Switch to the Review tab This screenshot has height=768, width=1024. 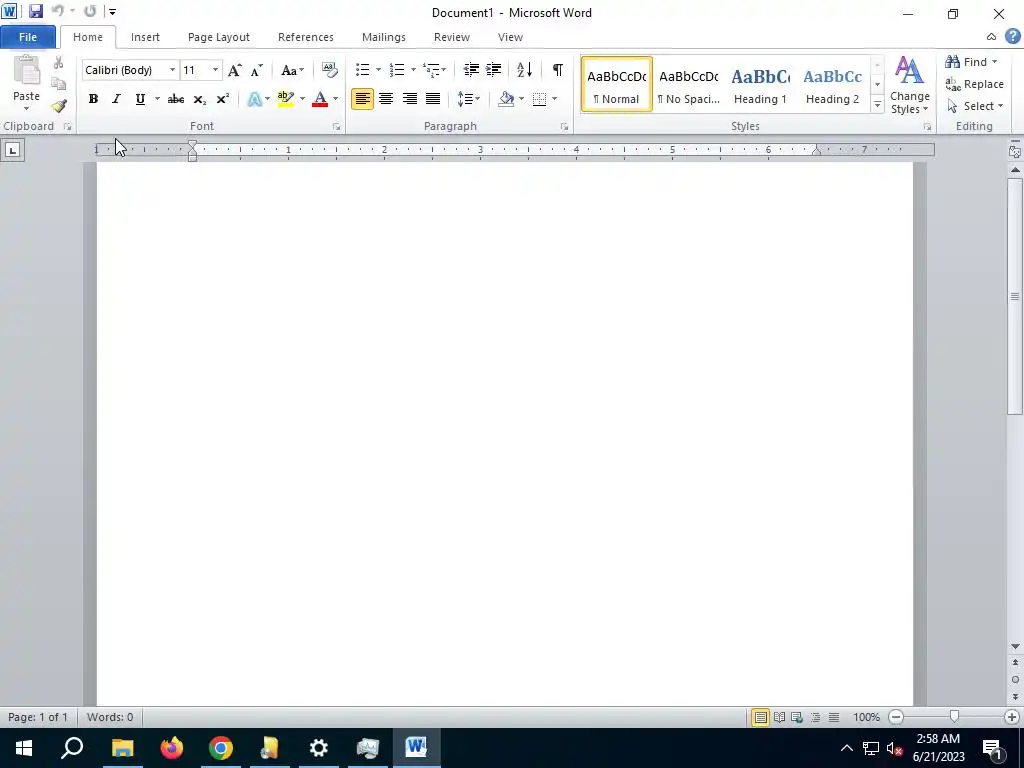pos(452,37)
